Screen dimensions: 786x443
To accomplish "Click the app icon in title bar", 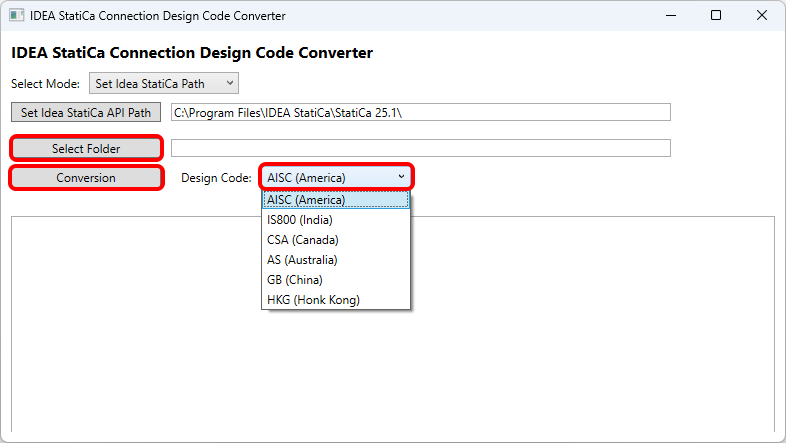I will [16, 16].
